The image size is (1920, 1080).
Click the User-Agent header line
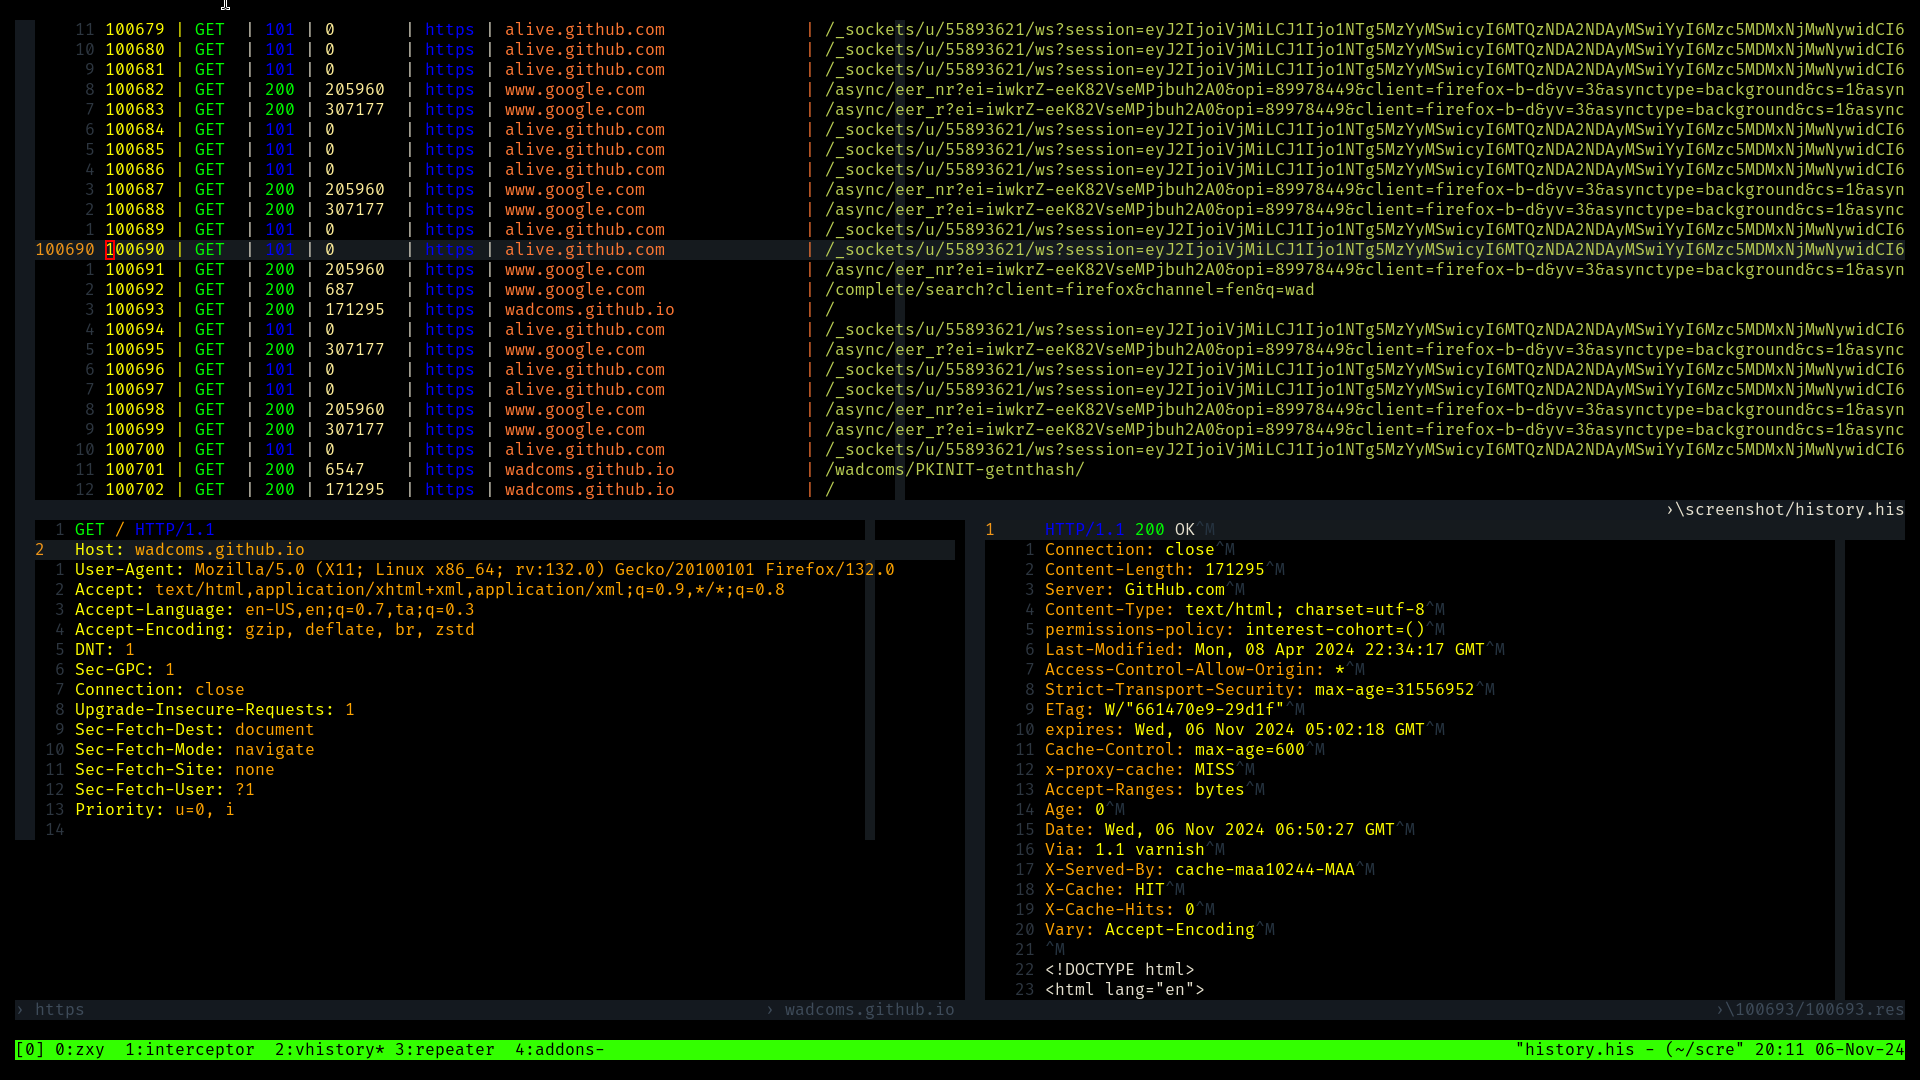(x=484, y=569)
